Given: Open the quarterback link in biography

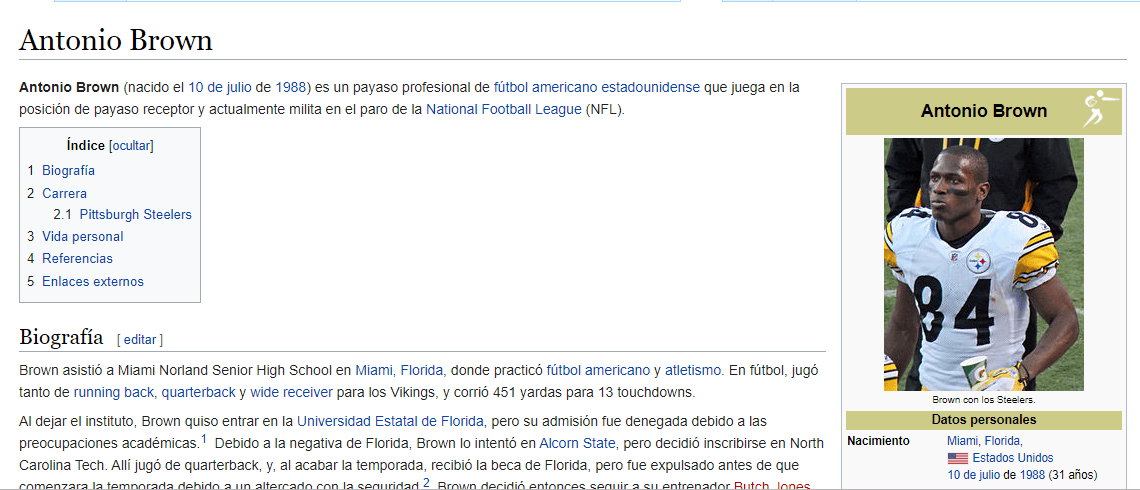Looking at the screenshot, I should pos(198,392).
